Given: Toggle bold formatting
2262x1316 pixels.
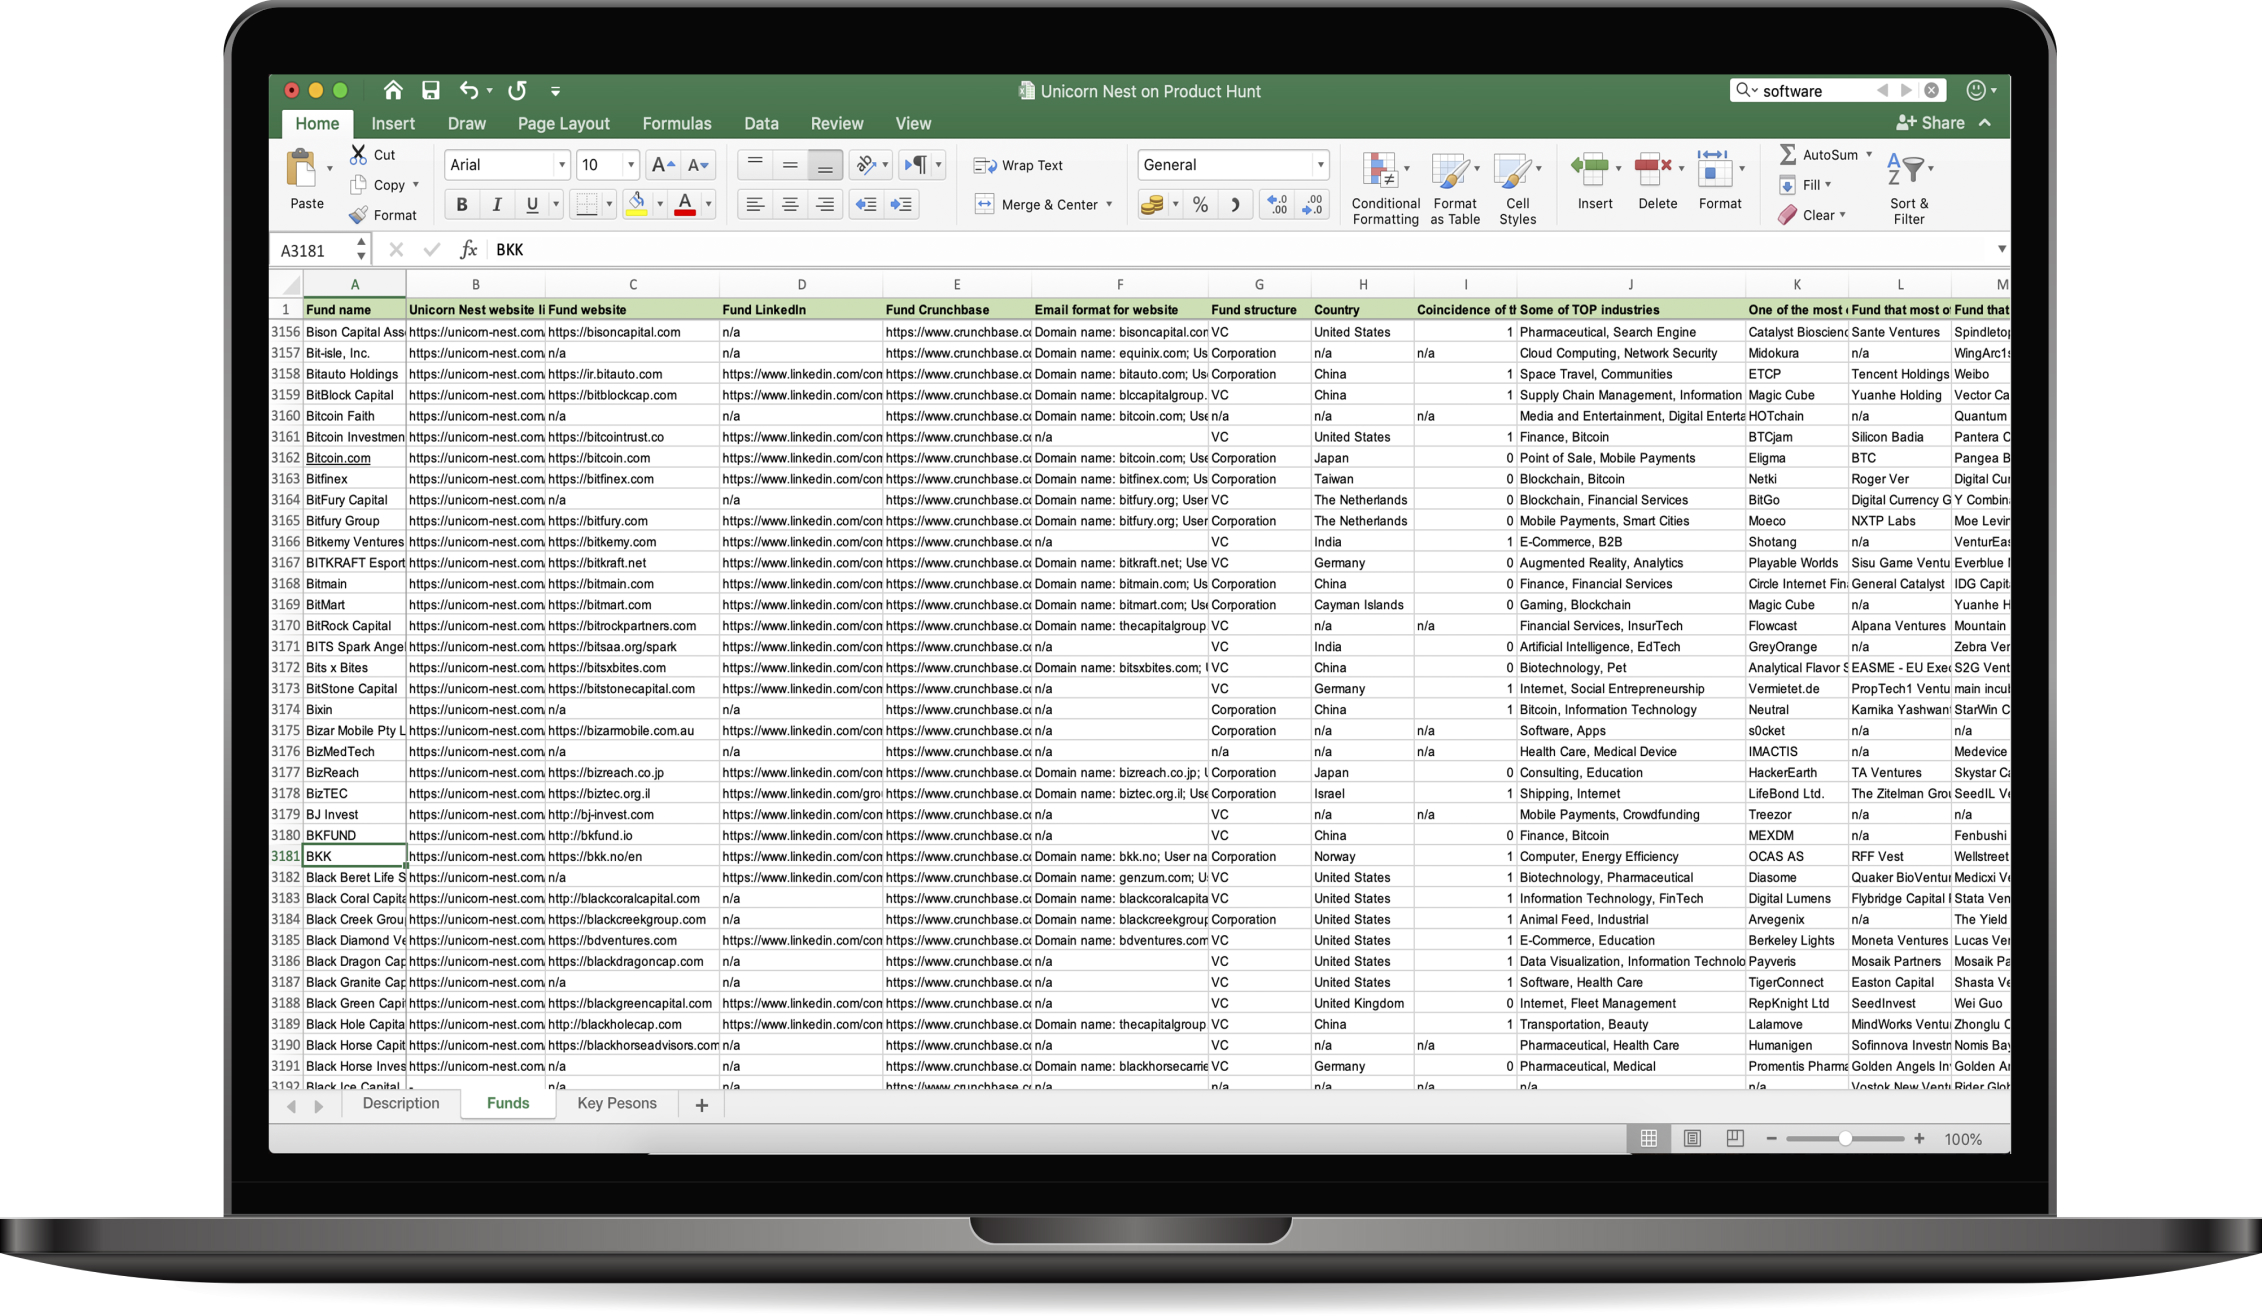Looking at the screenshot, I should [461, 205].
